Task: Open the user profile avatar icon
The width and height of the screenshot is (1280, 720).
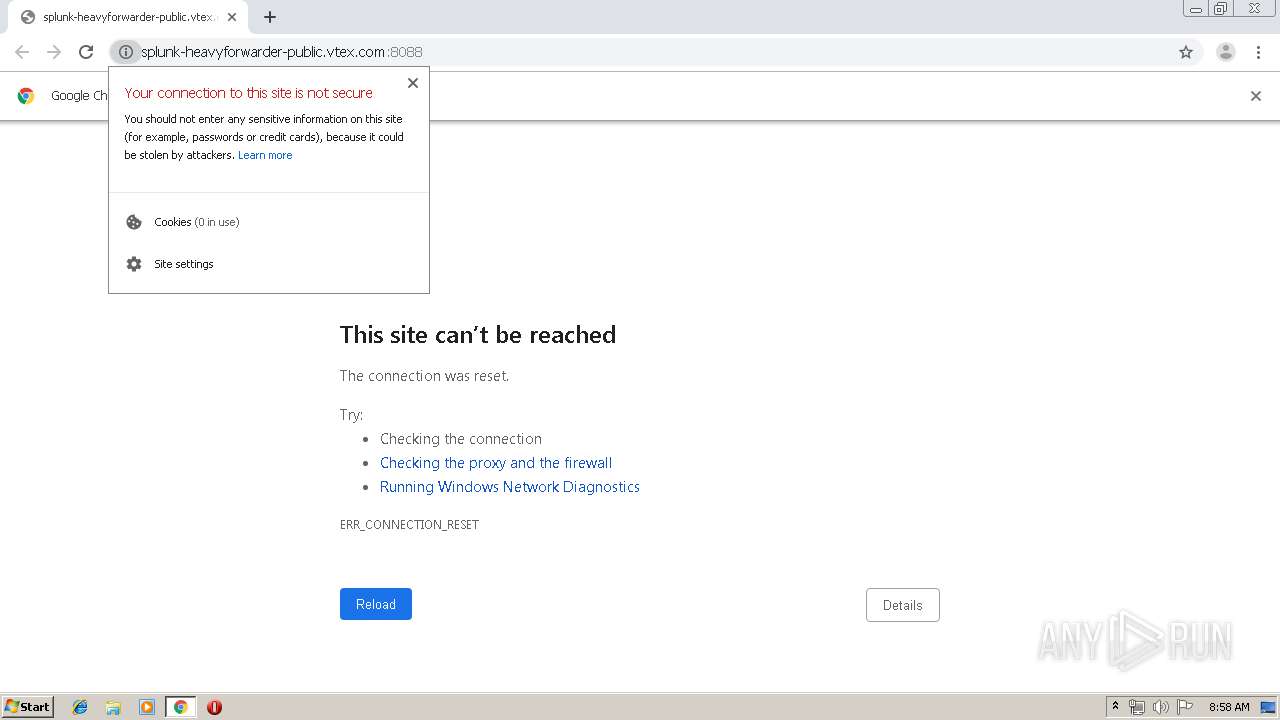Action: coord(1226,52)
